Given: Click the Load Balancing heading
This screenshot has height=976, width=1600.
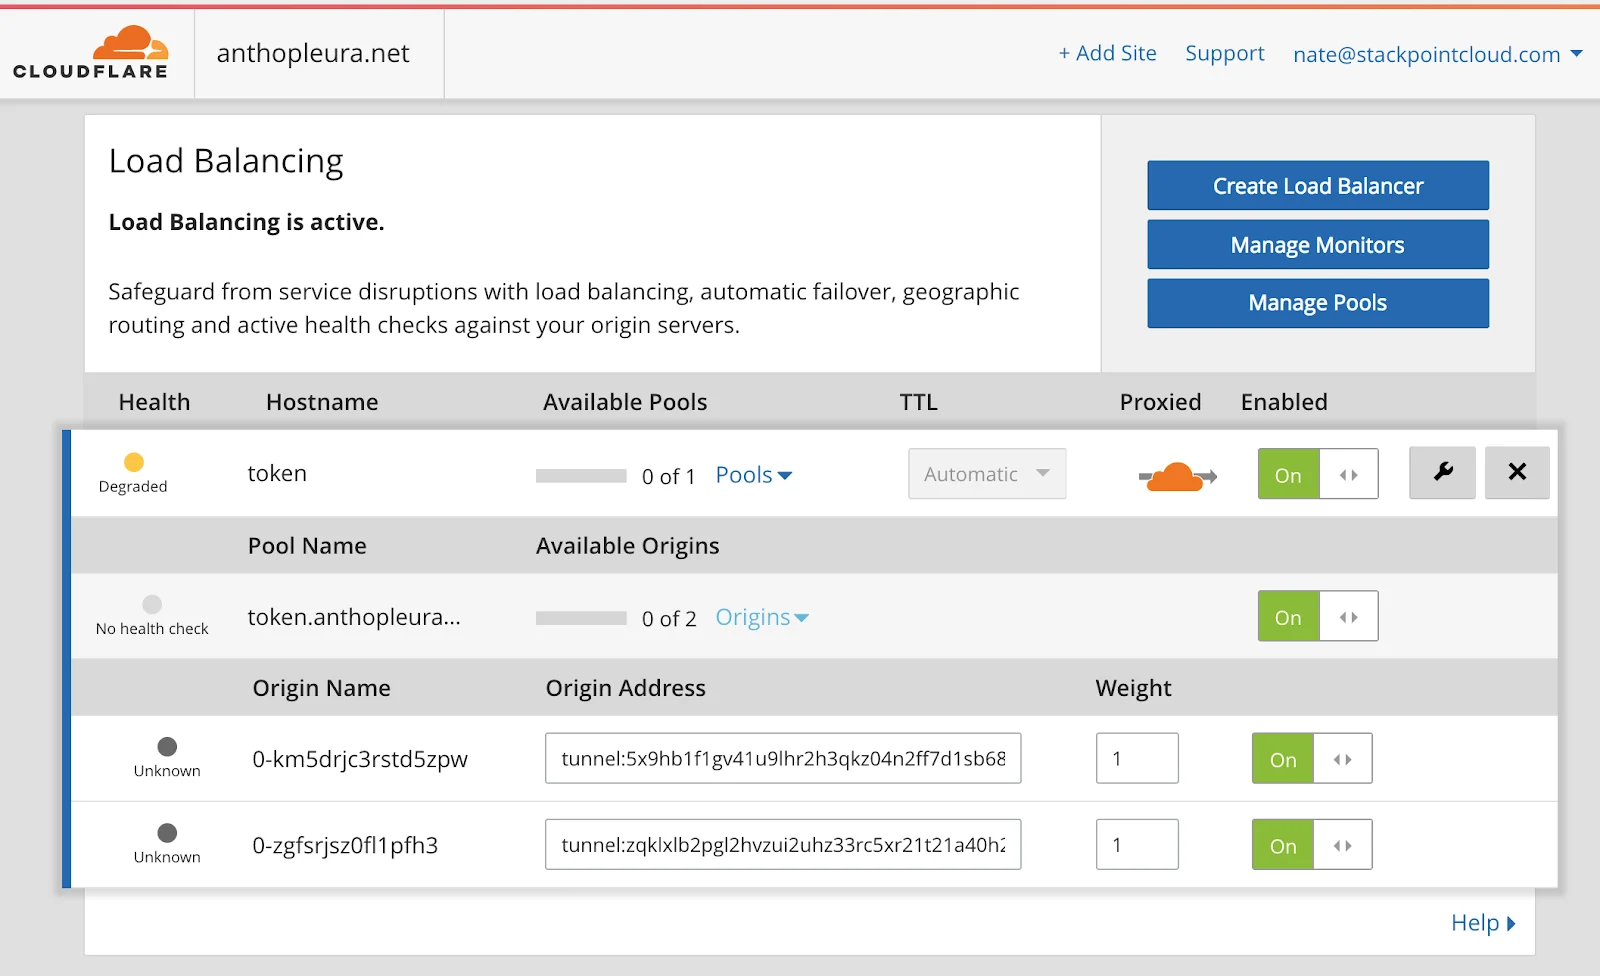Looking at the screenshot, I should coord(226,162).
